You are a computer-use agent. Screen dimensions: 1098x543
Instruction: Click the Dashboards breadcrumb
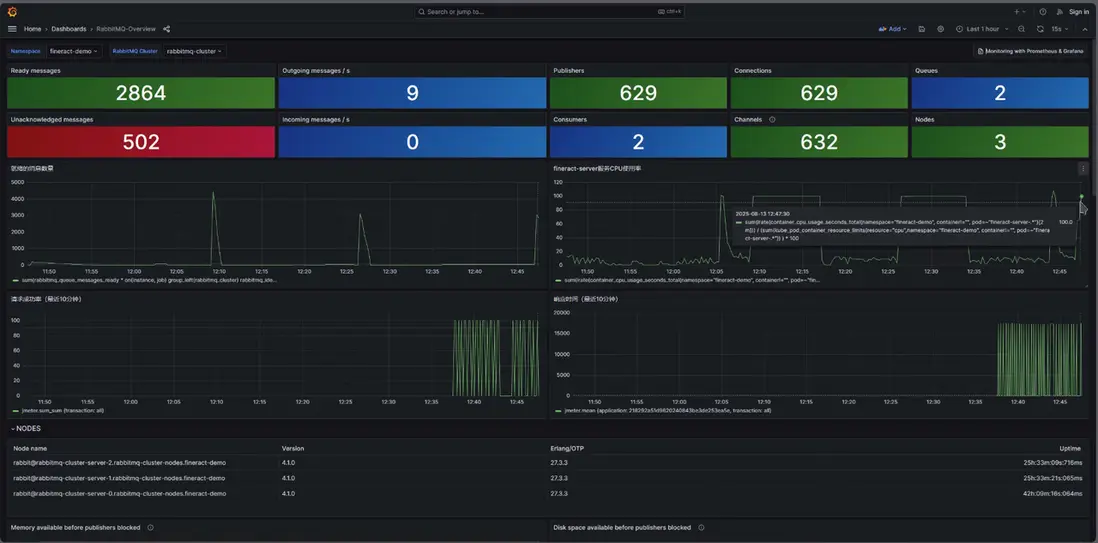click(69, 29)
